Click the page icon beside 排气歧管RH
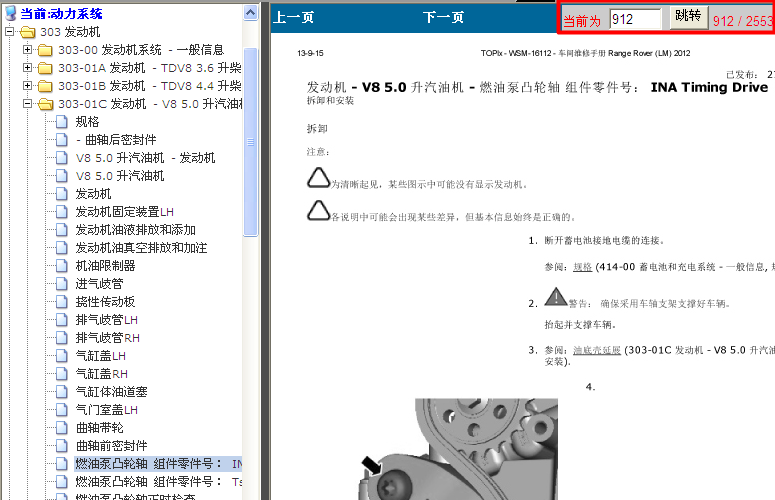 point(62,338)
